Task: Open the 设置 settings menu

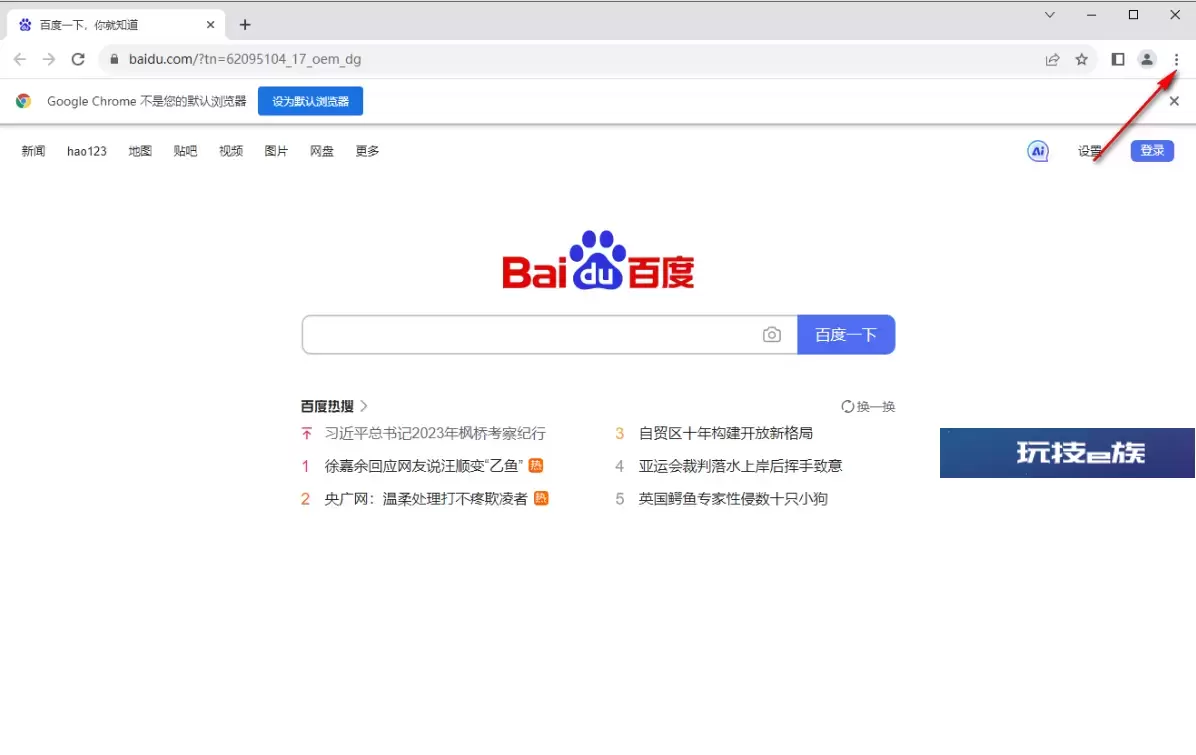Action: click(x=1089, y=151)
